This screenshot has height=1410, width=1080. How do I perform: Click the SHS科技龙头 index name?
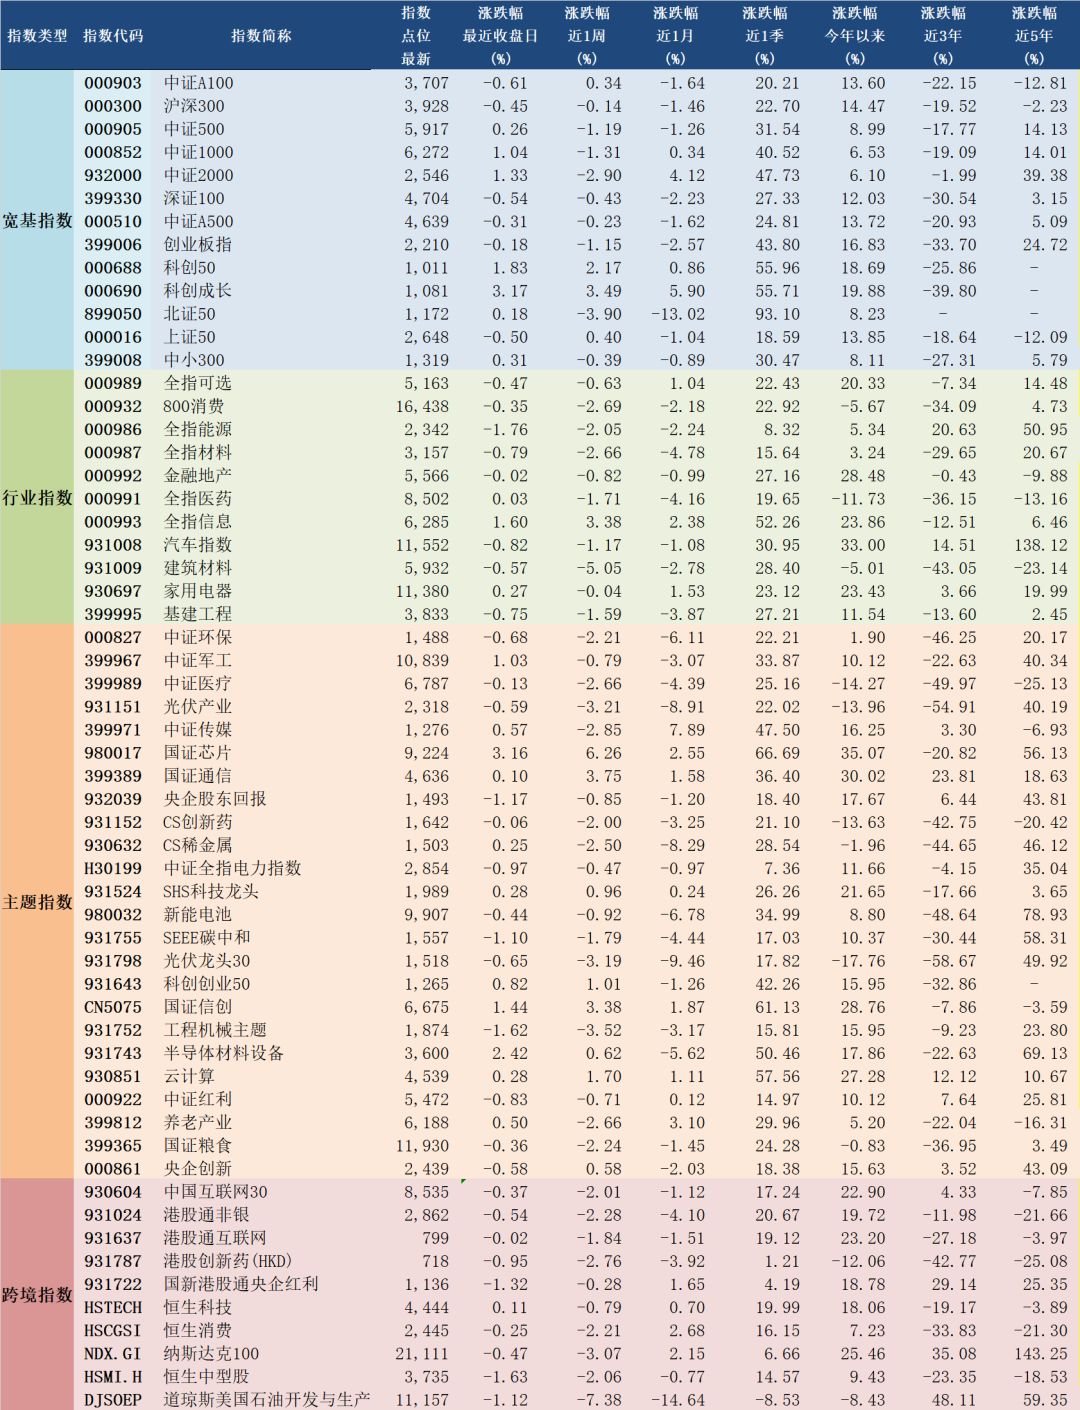[x=211, y=892]
